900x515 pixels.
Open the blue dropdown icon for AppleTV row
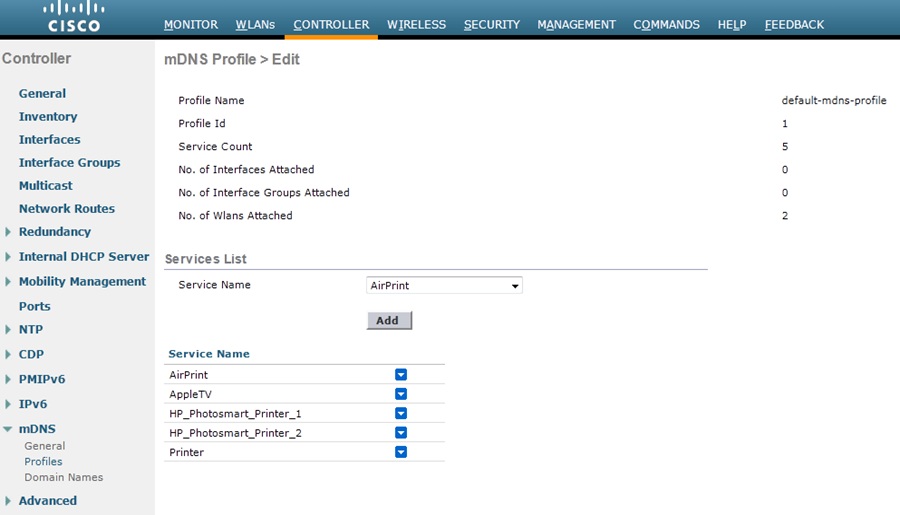click(x=401, y=394)
